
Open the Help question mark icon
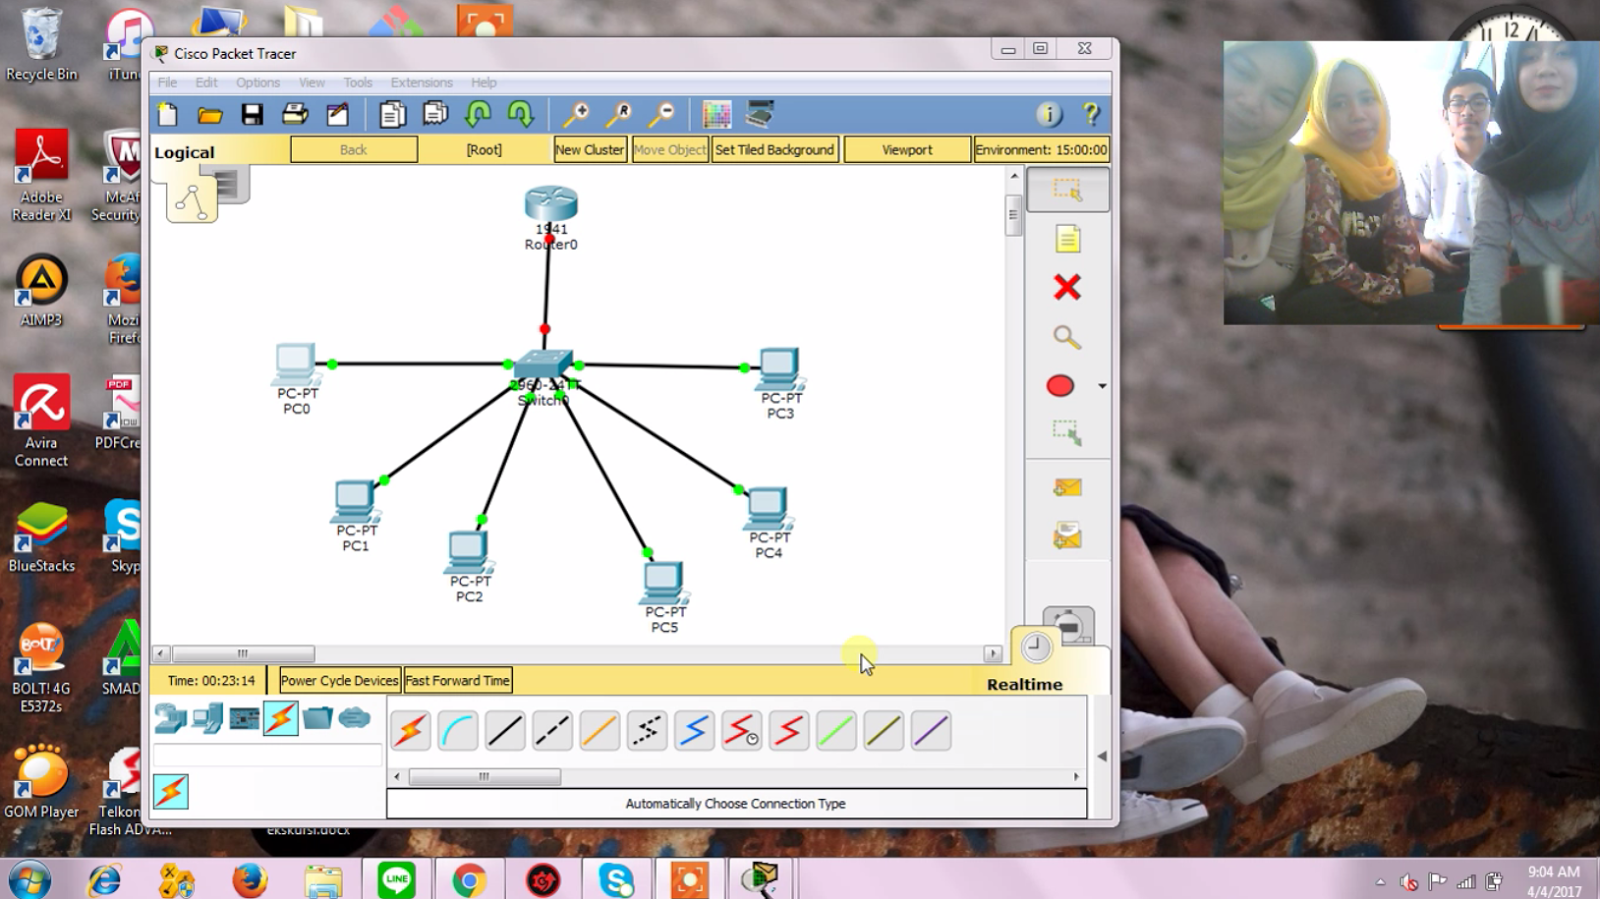[x=1091, y=115]
